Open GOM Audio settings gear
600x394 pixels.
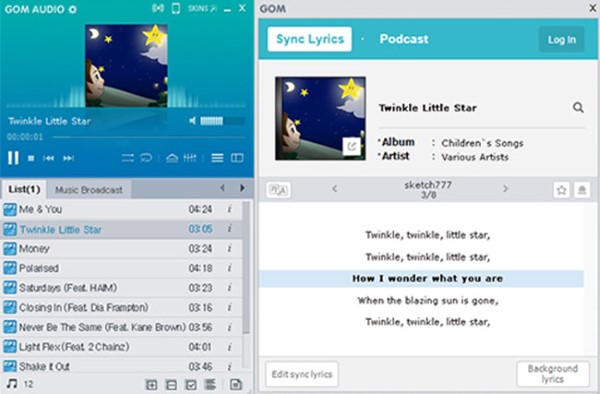(73, 9)
